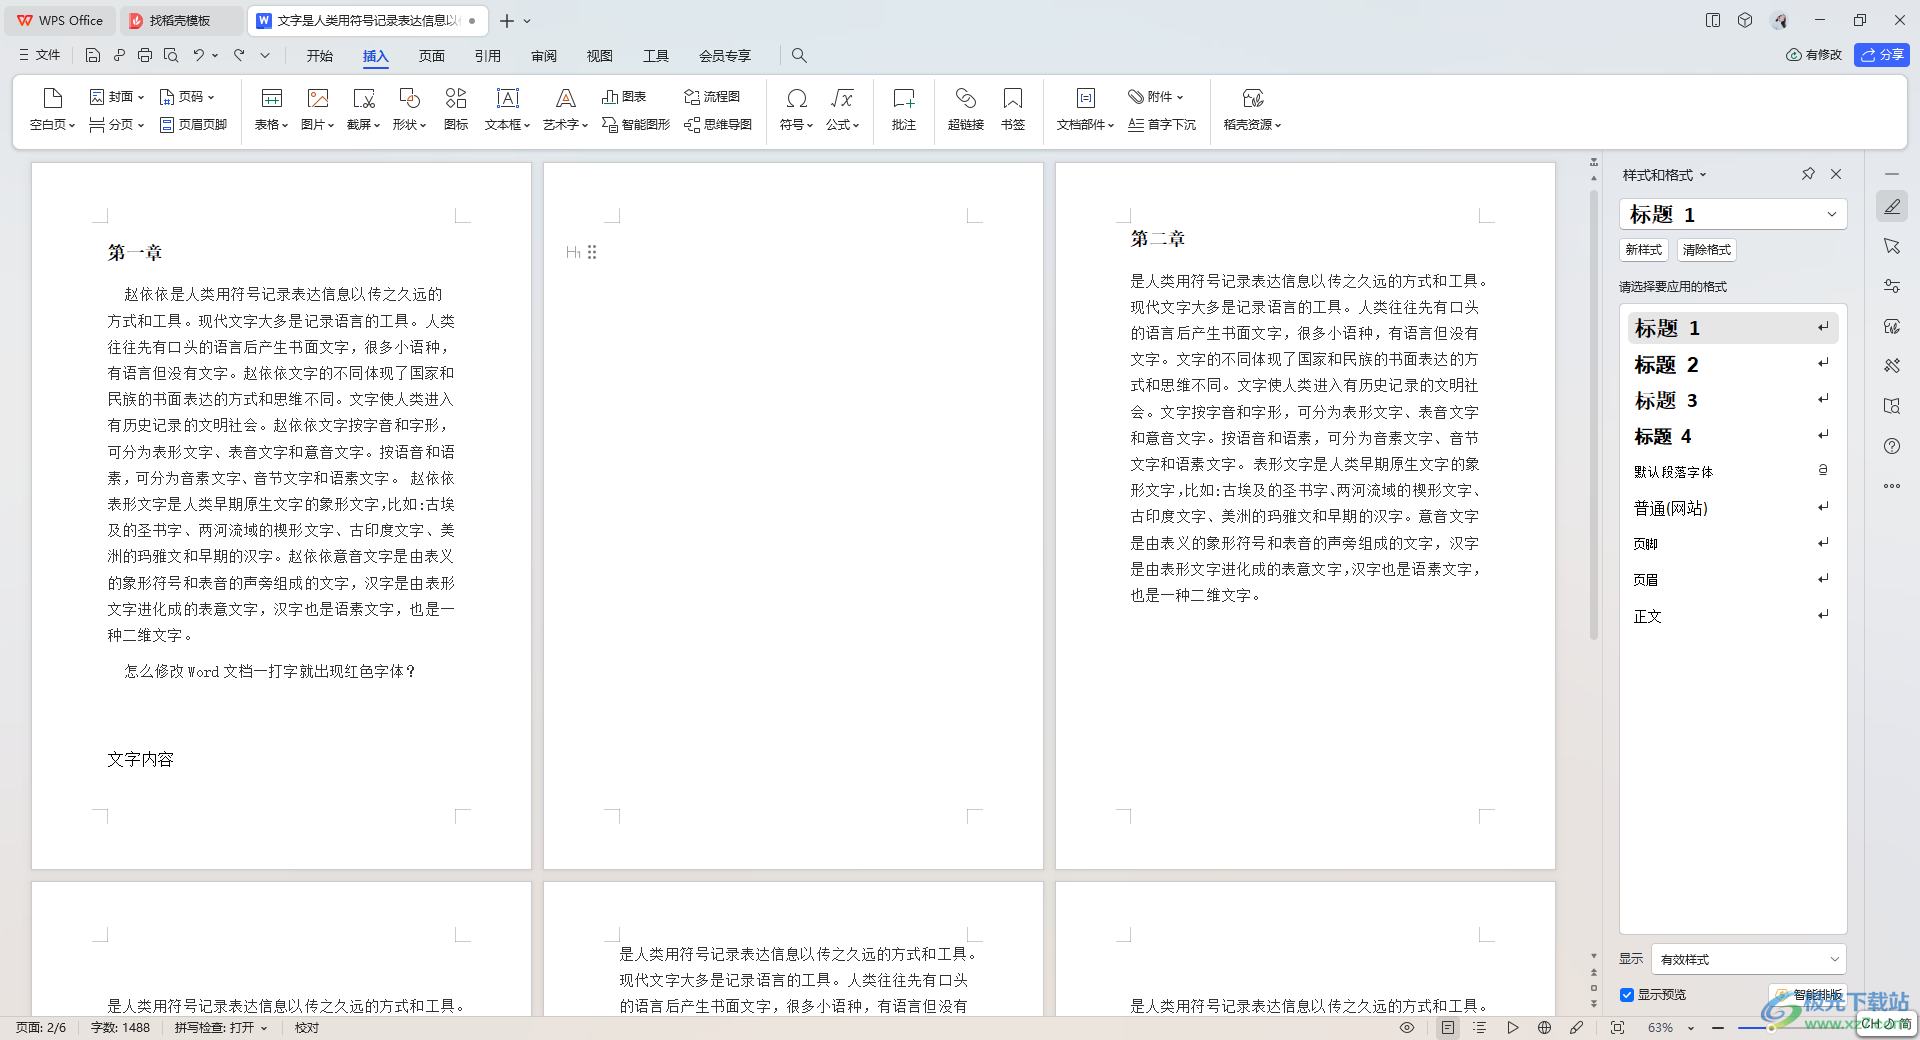This screenshot has height=1040, width=1920.
Task: Insert a 书签 bookmark
Action: (1013, 109)
